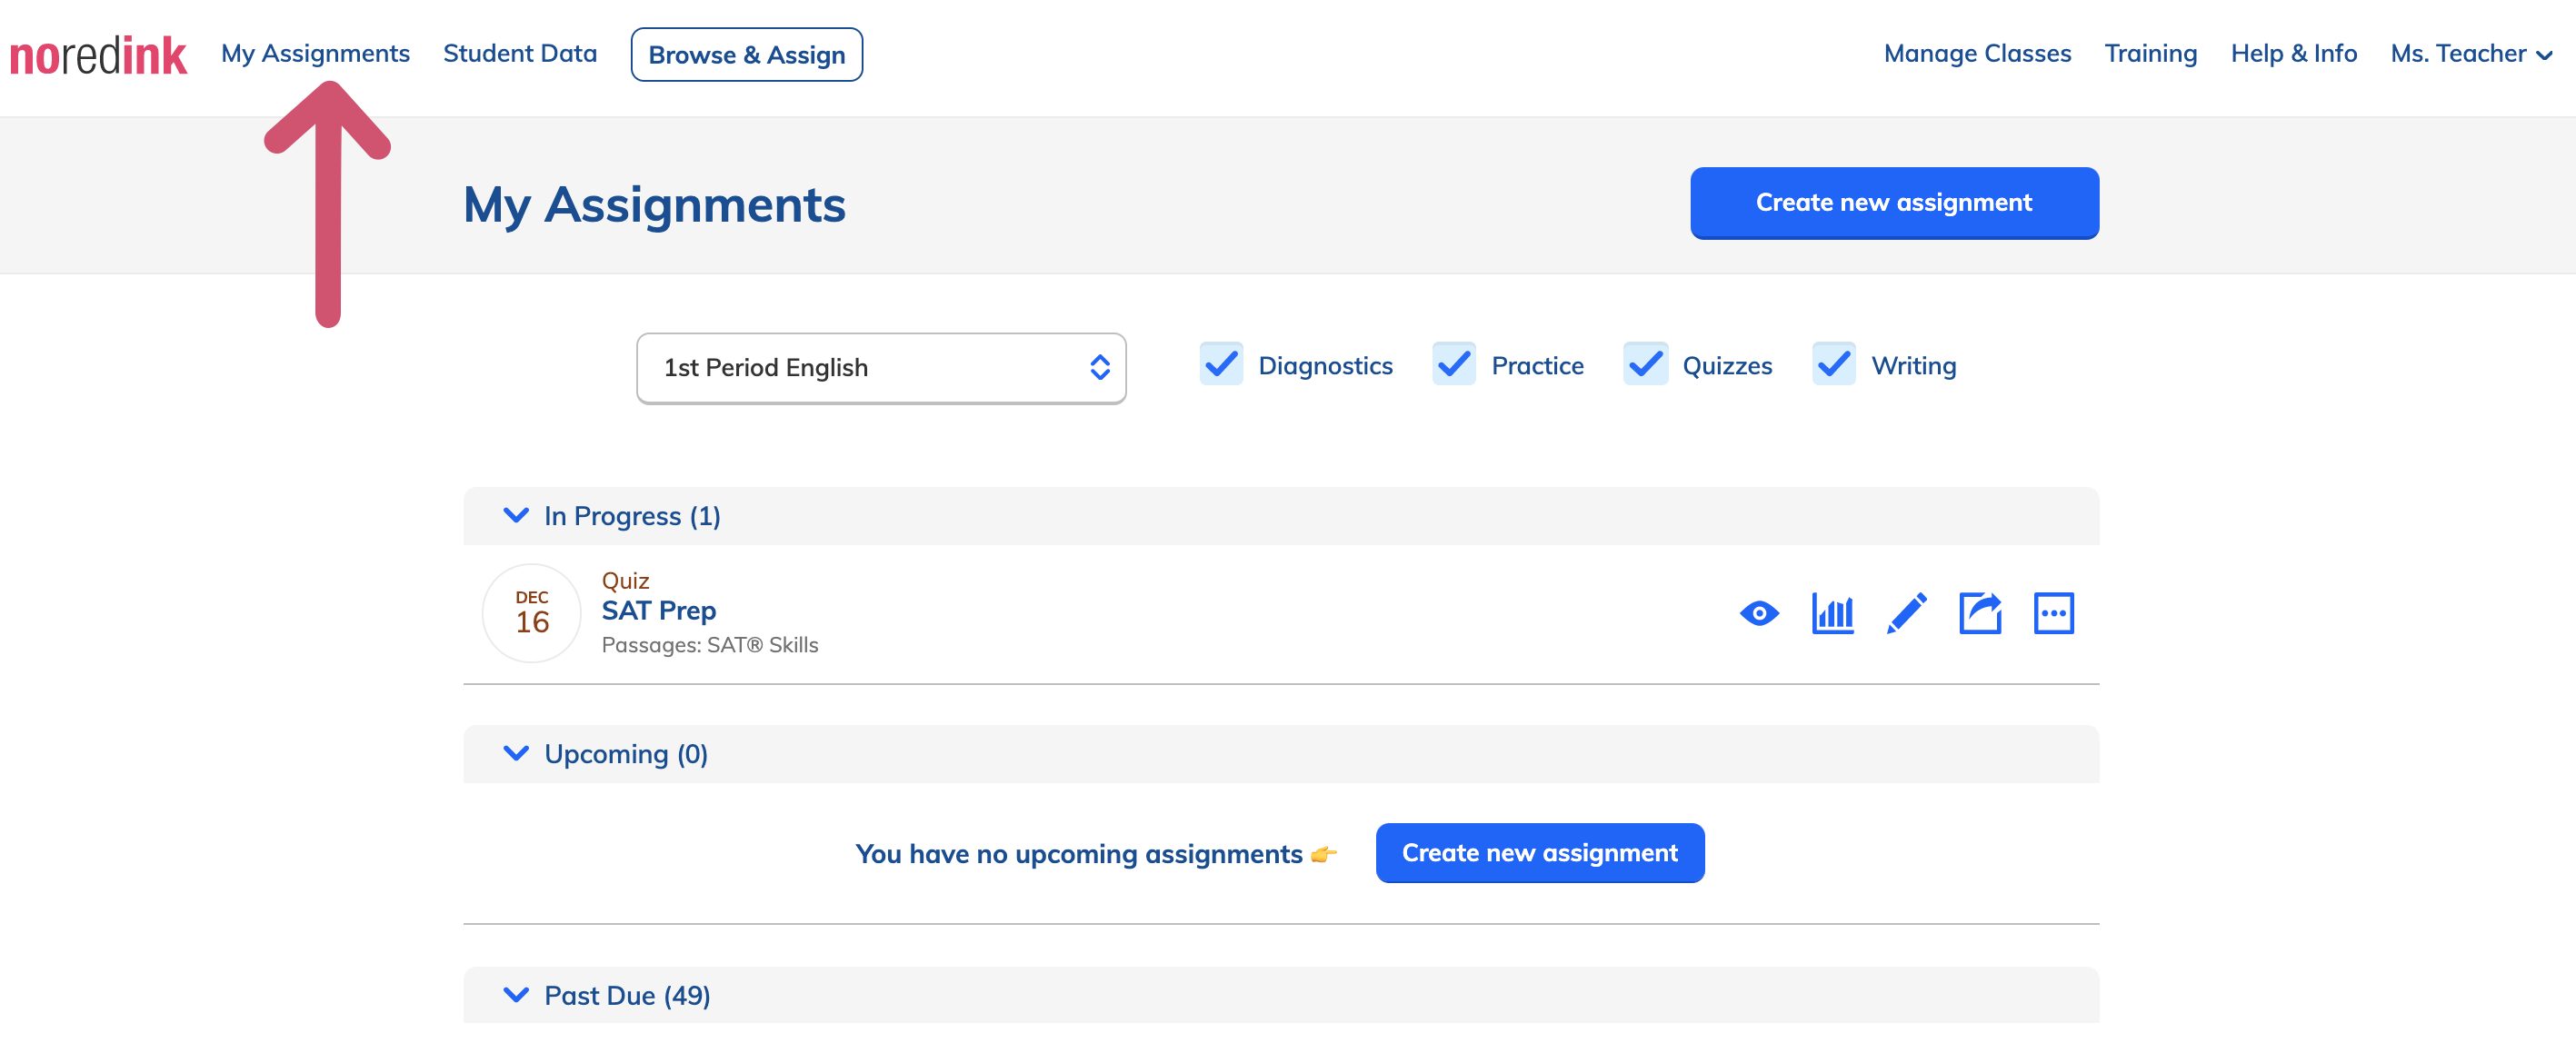Open the Training page

(2150, 54)
